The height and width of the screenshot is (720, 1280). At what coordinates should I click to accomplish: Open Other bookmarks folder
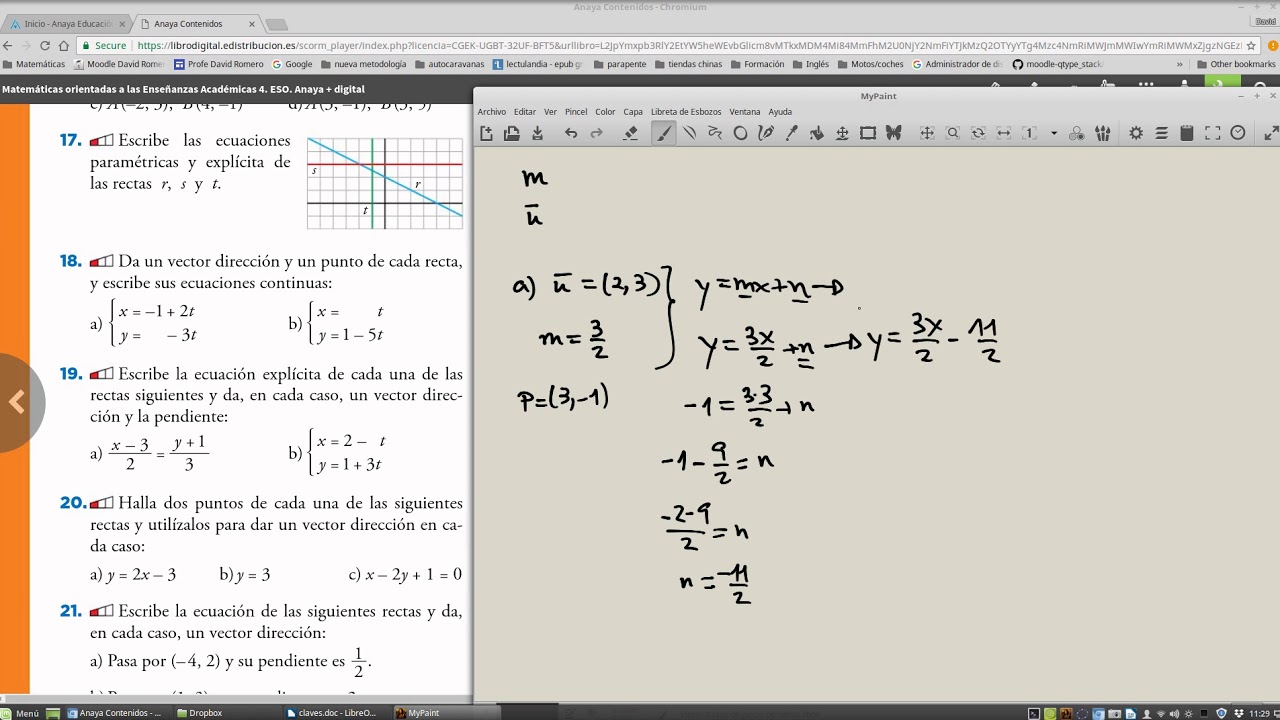pos(1236,64)
